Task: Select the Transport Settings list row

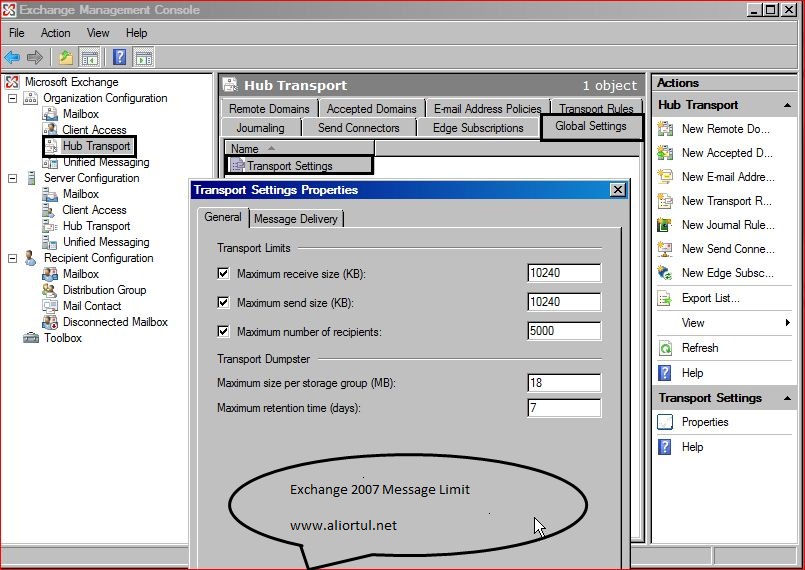Action: pos(300,165)
